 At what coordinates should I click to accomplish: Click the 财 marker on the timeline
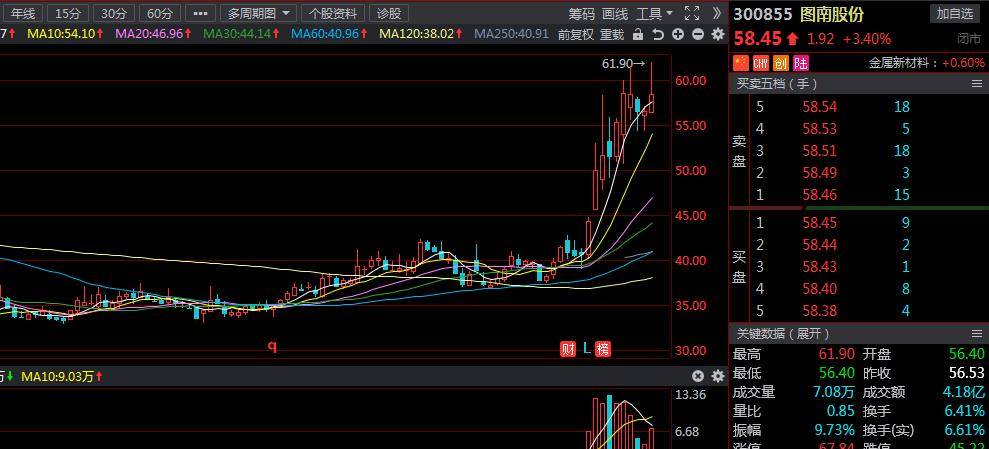[568, 348]
